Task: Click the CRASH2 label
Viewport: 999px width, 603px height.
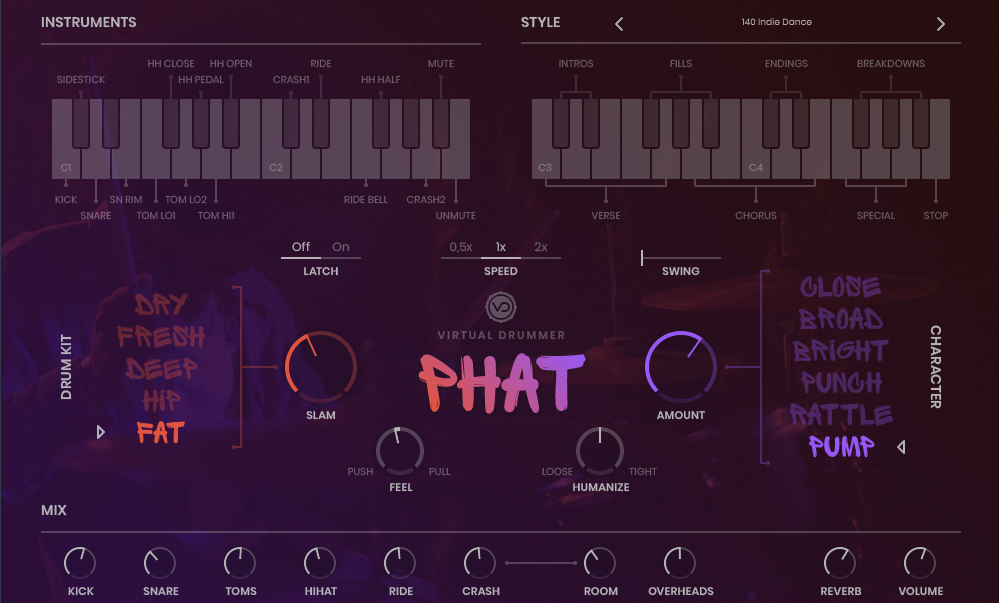Action: (x=426, y=200)
